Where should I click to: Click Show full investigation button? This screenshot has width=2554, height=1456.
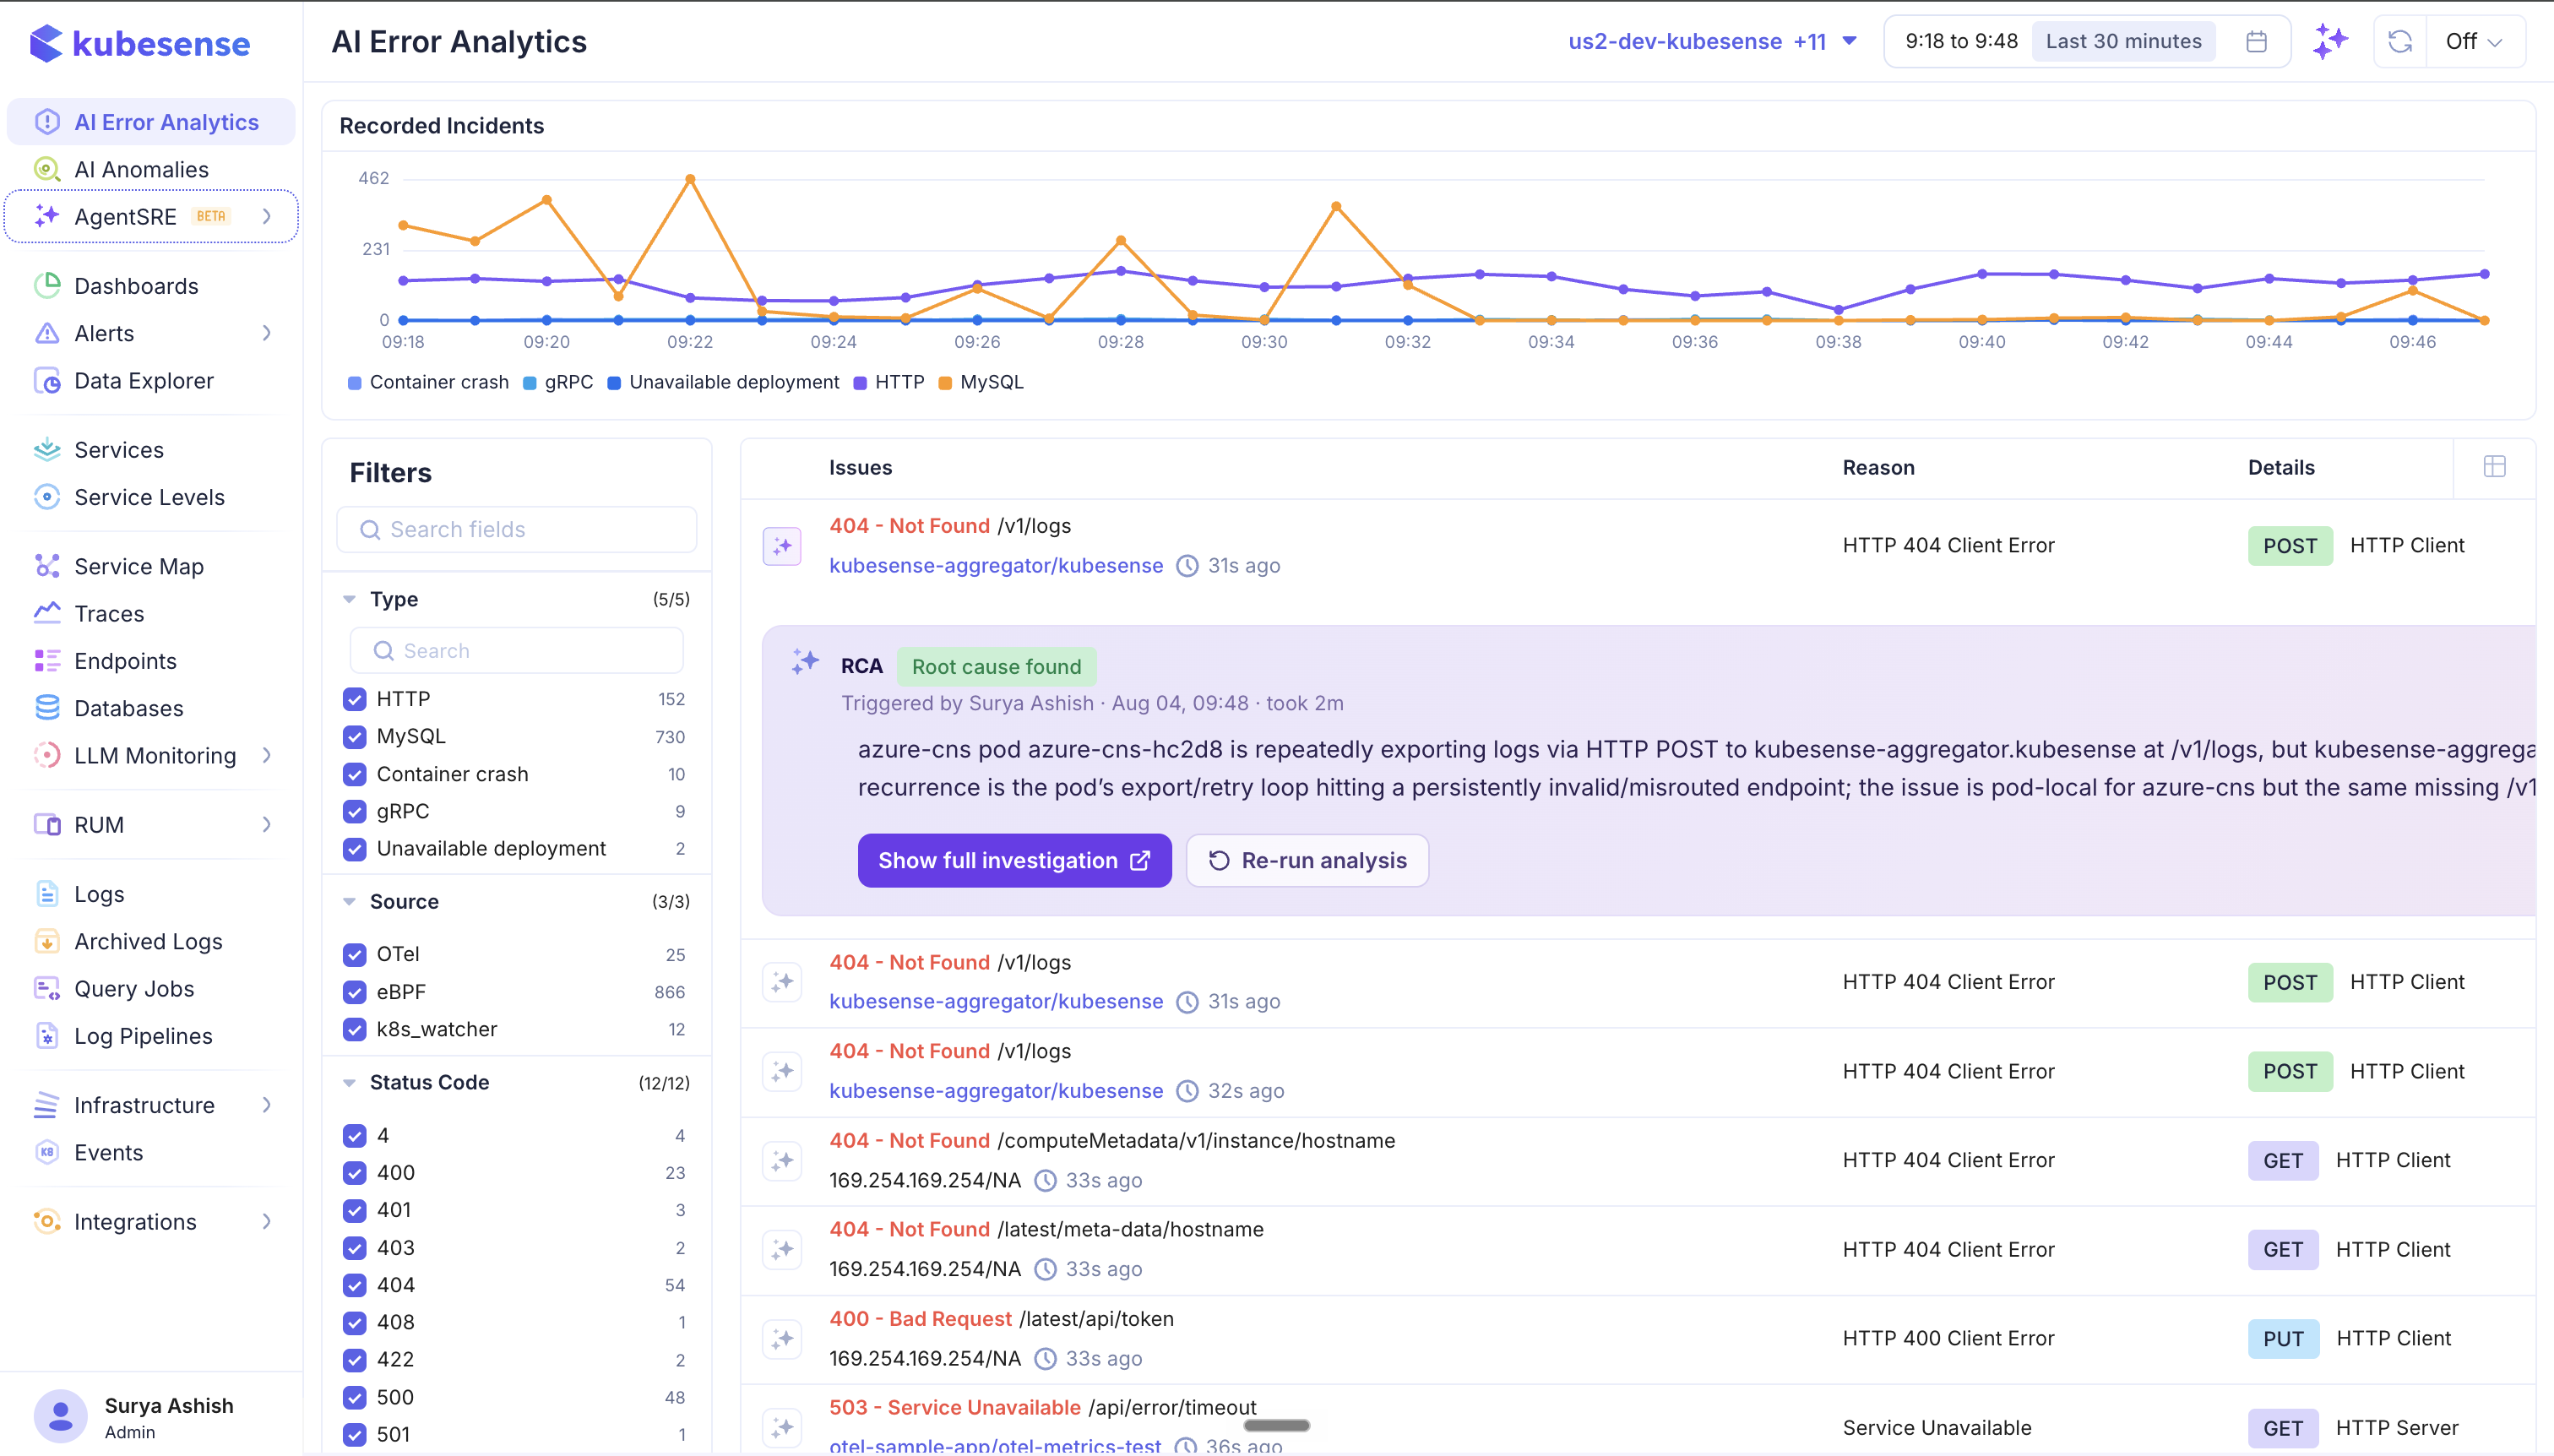pos(1014,860)
